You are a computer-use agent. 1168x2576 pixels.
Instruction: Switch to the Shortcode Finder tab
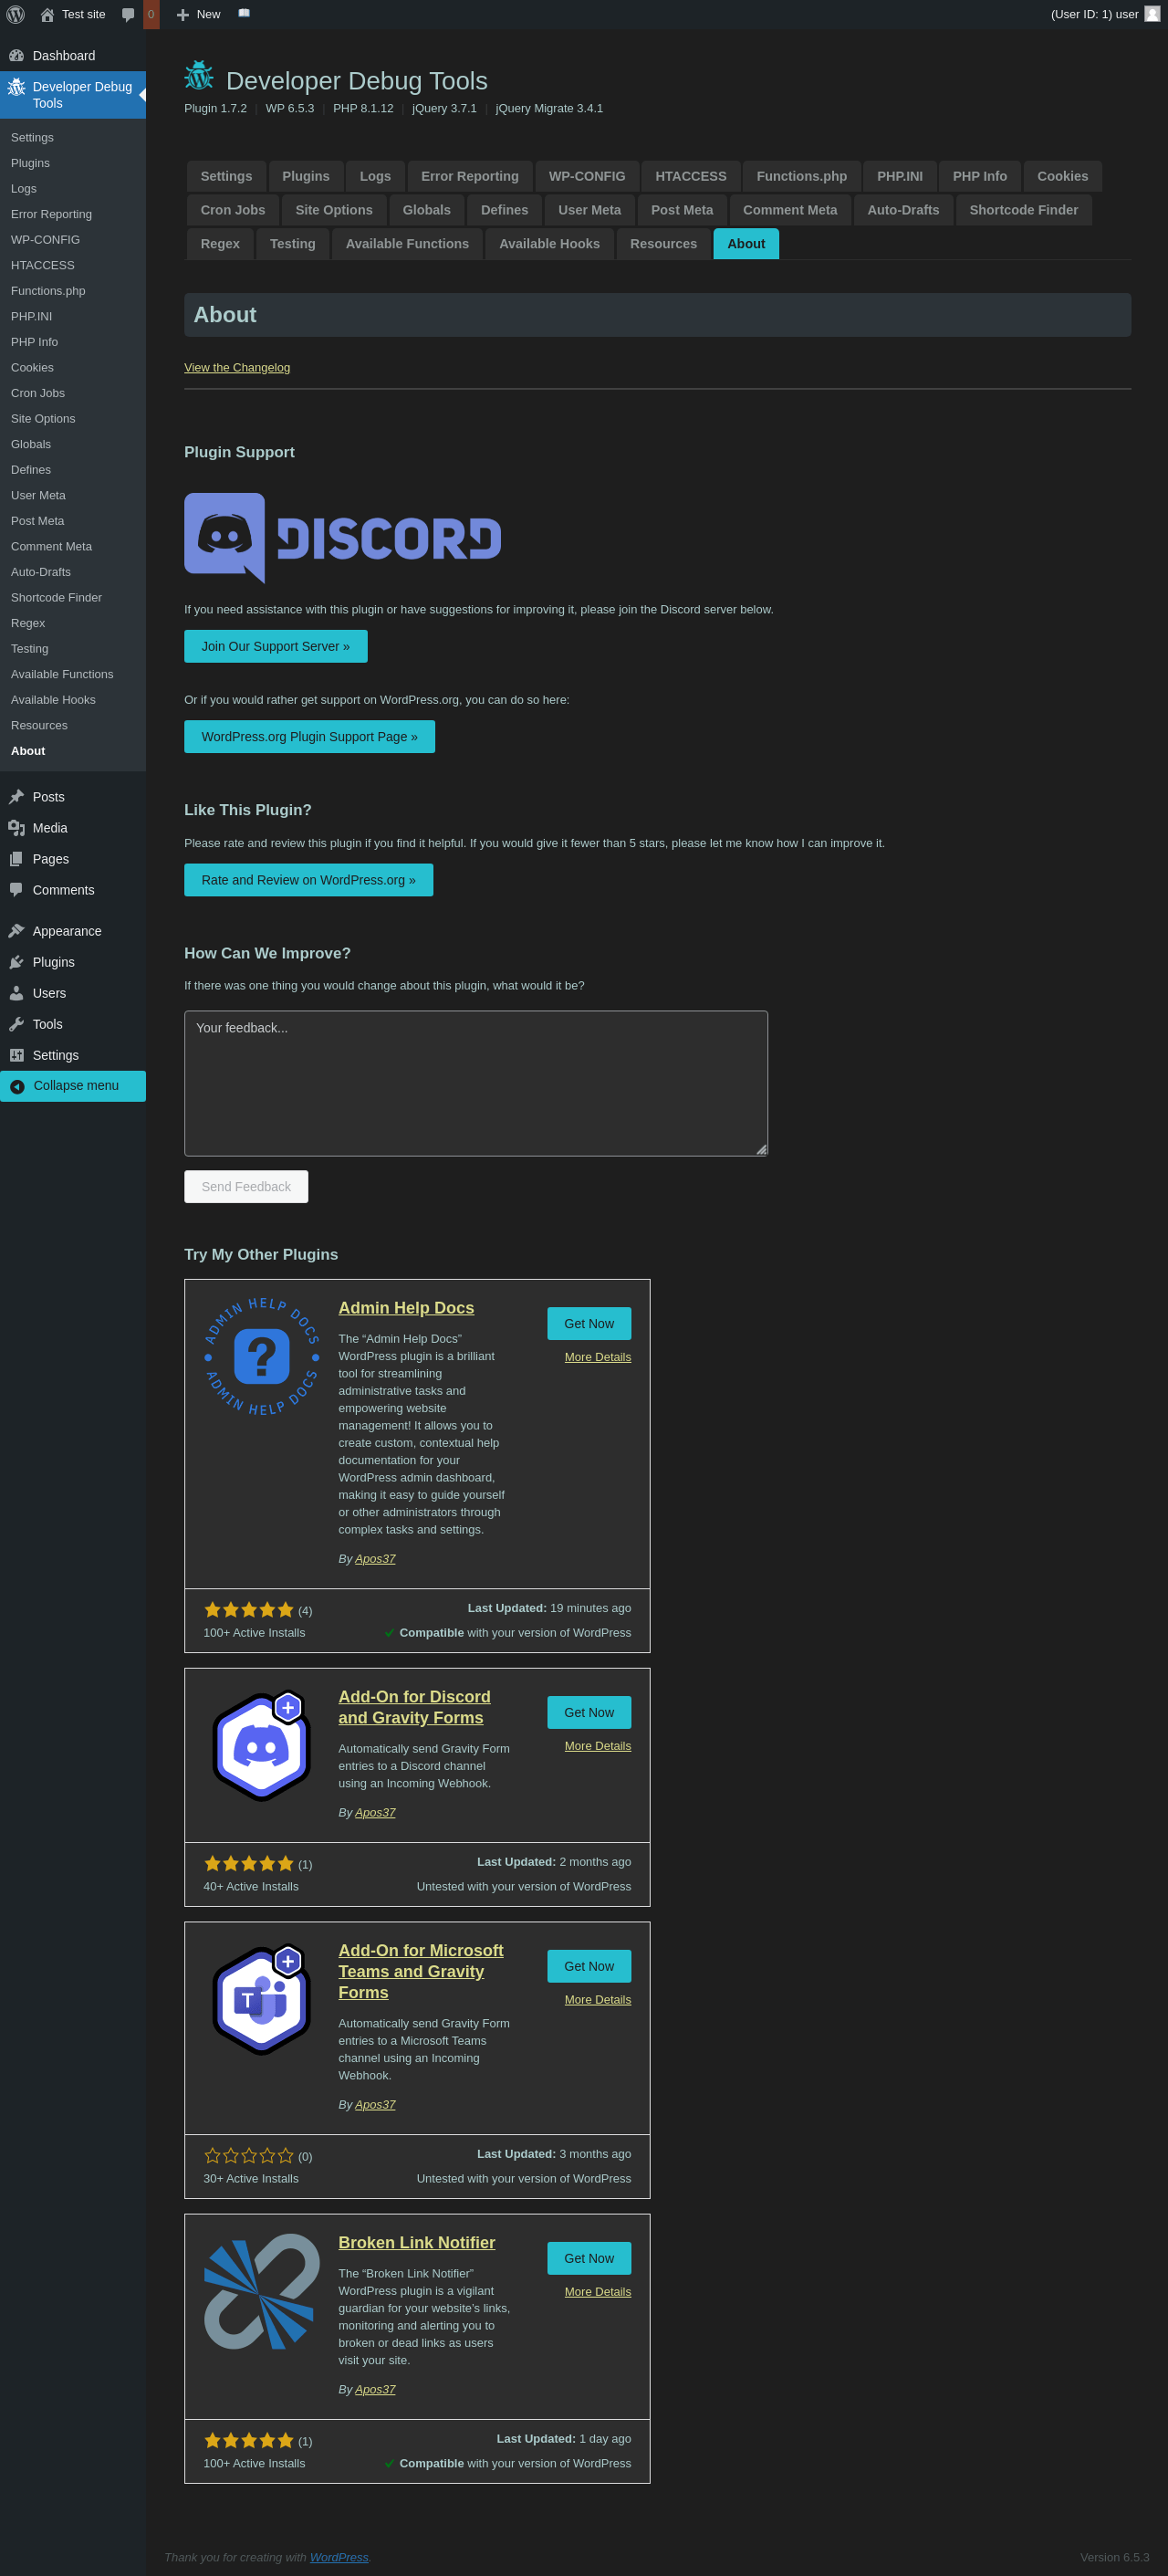(1023, 210)
